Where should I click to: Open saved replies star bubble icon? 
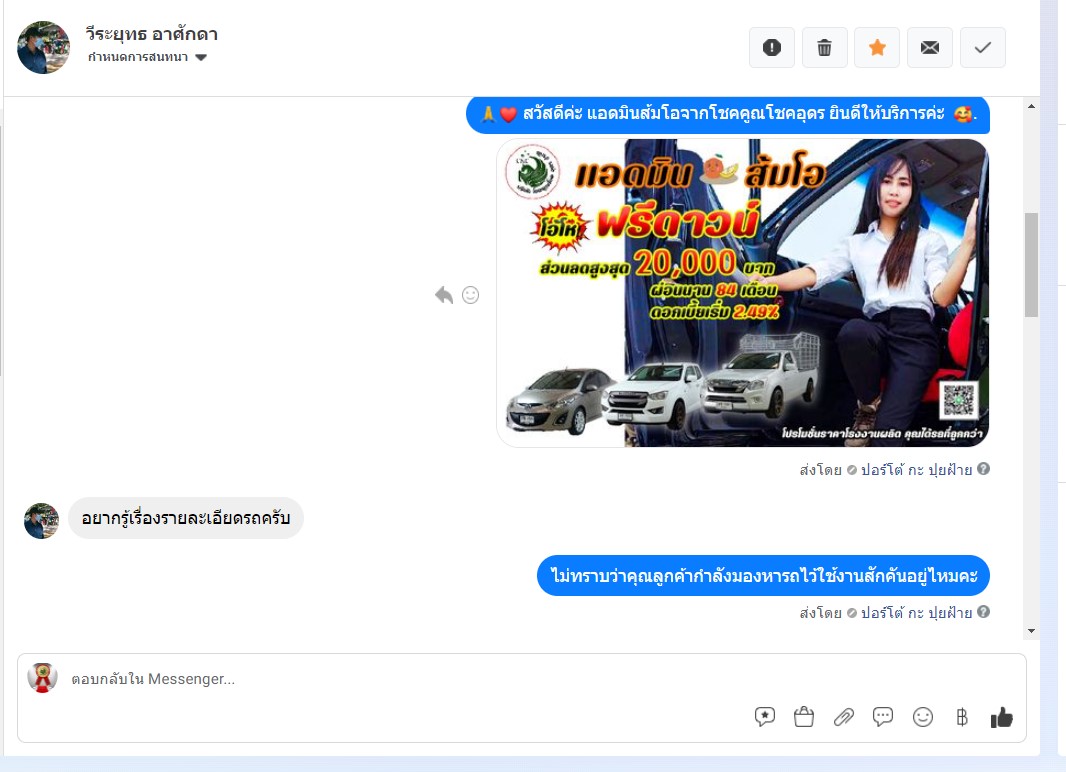(765, 717)
